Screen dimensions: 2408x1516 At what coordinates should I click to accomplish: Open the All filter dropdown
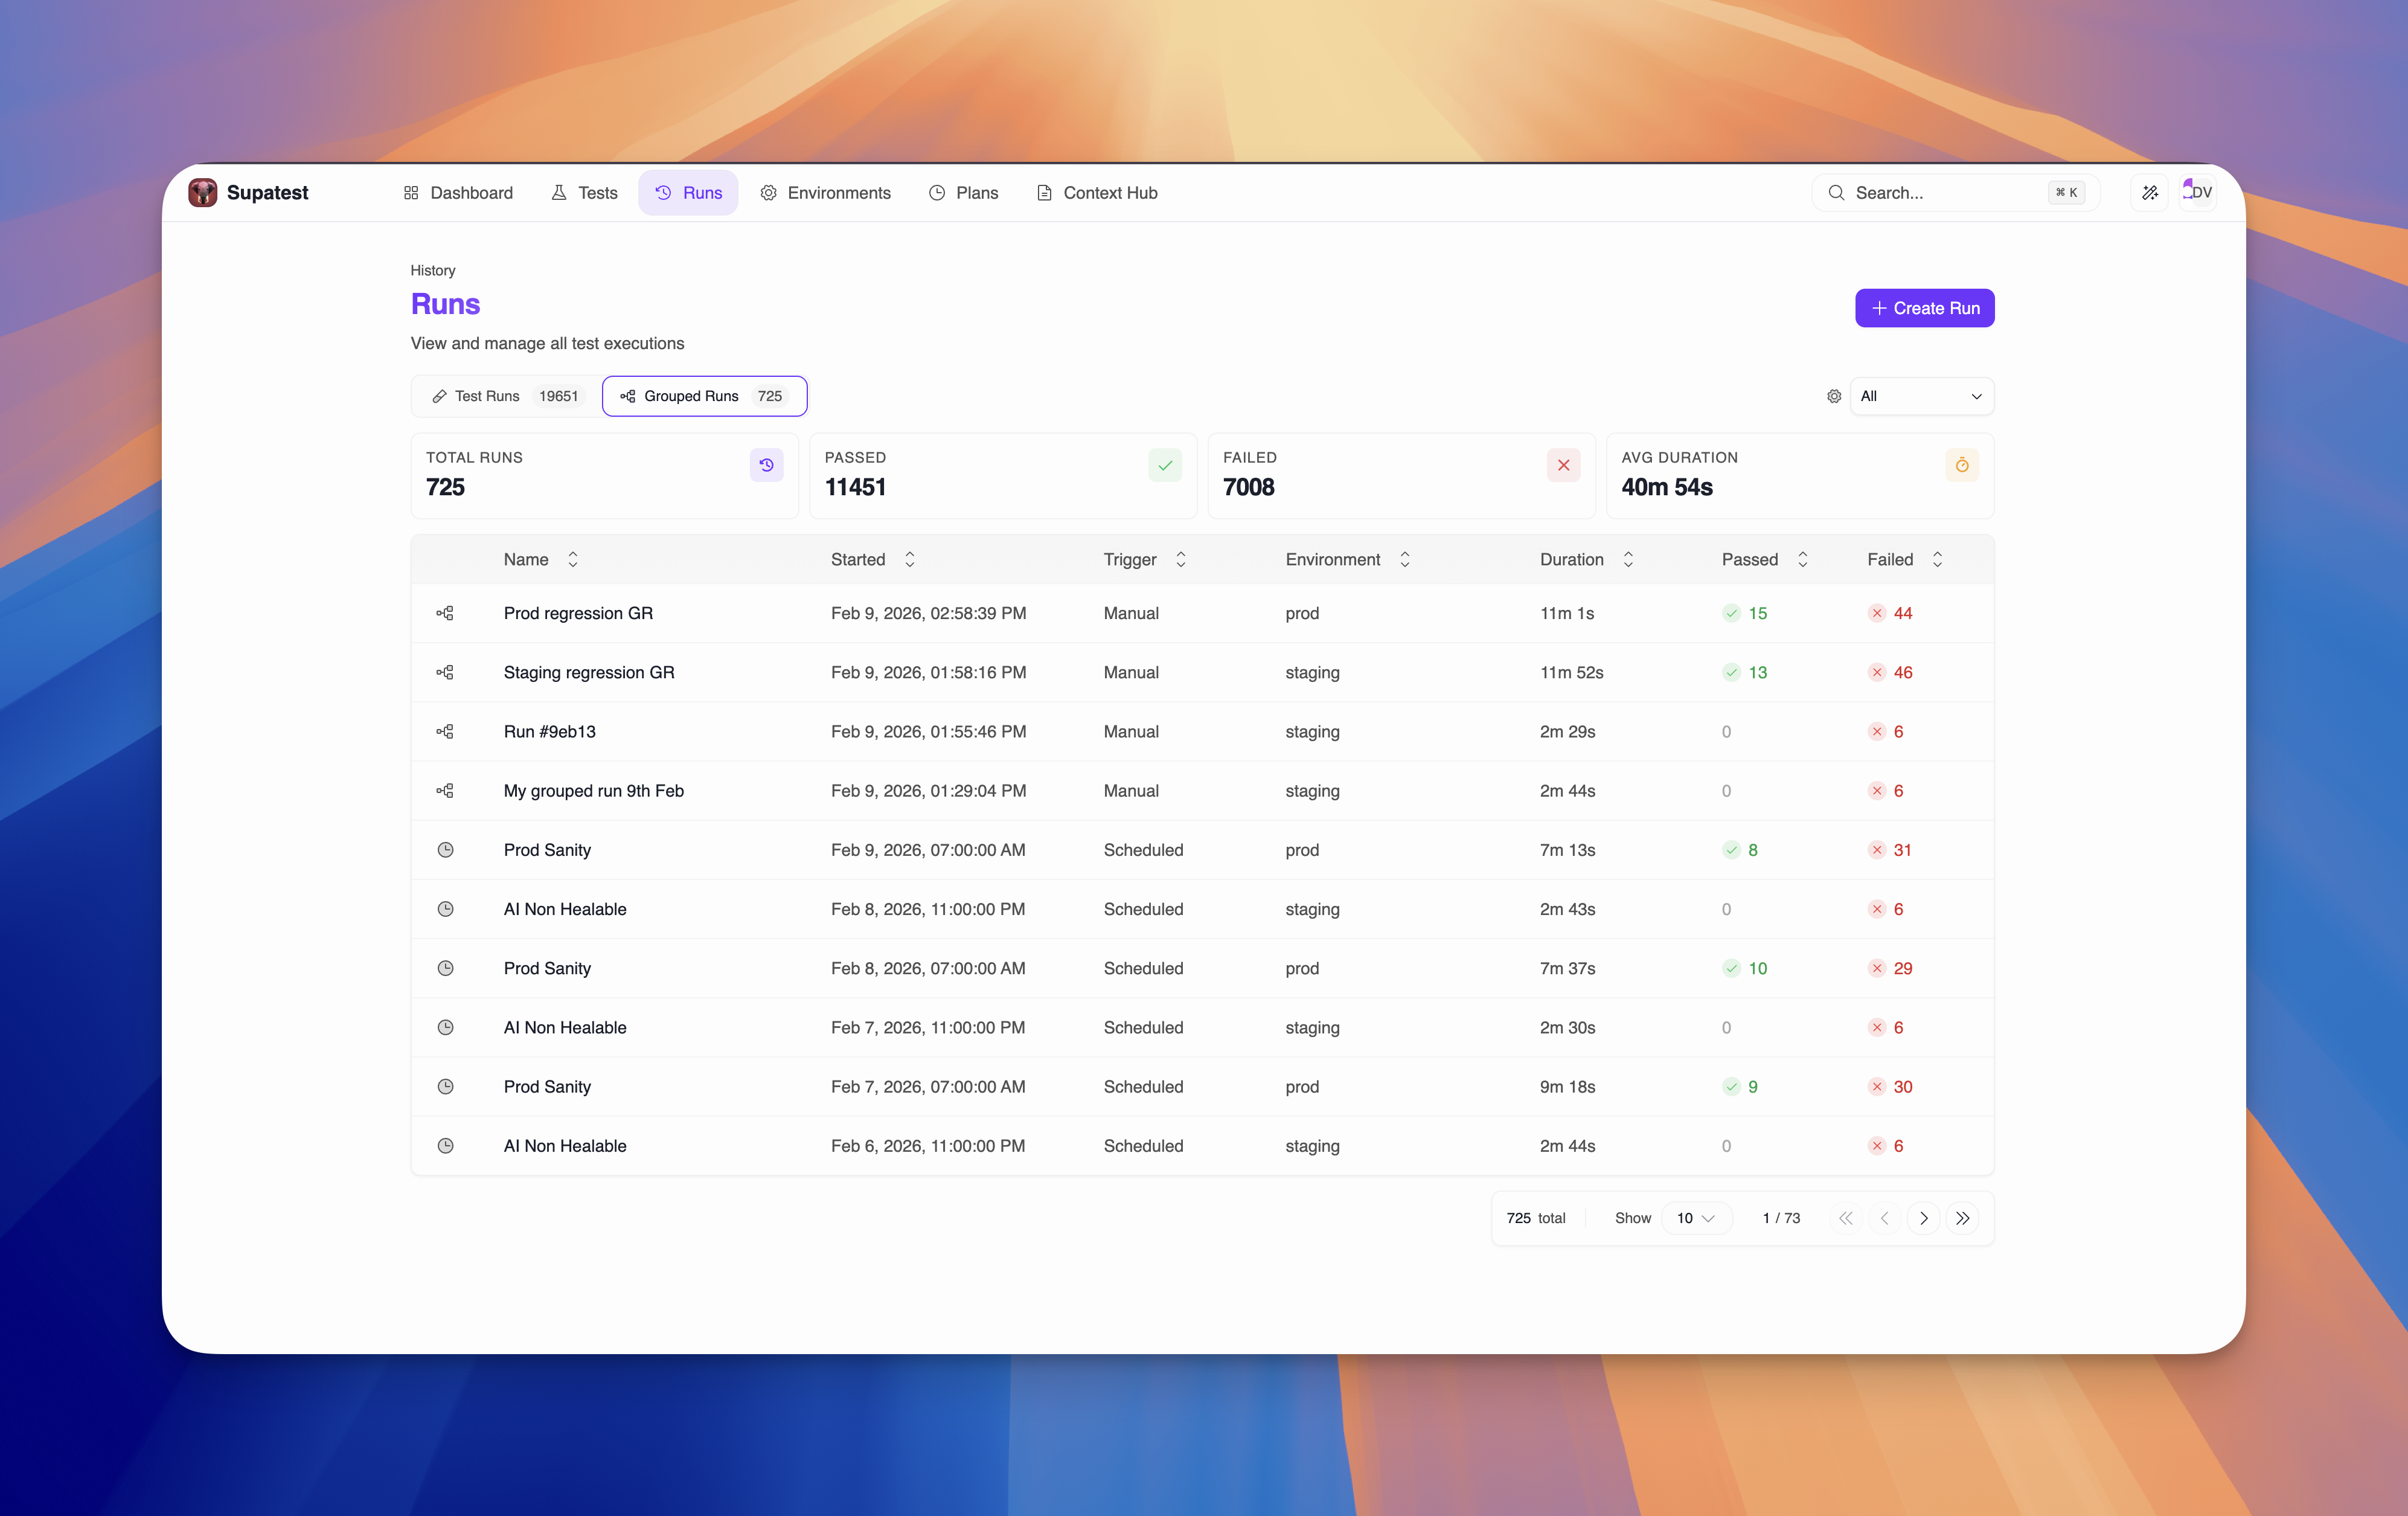pyautogui.click(x=1920, y=396)
